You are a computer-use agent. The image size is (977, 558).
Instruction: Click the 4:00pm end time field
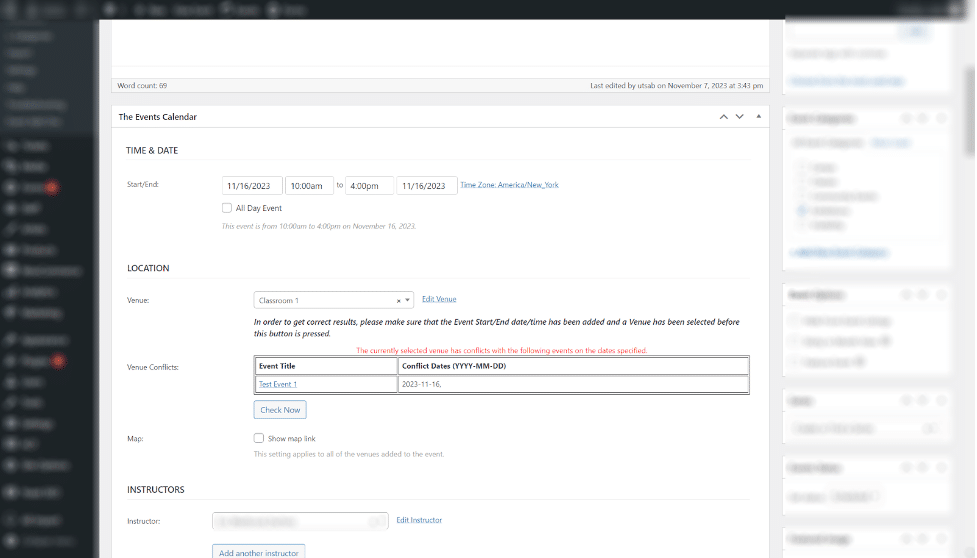[x=369, y=186]
